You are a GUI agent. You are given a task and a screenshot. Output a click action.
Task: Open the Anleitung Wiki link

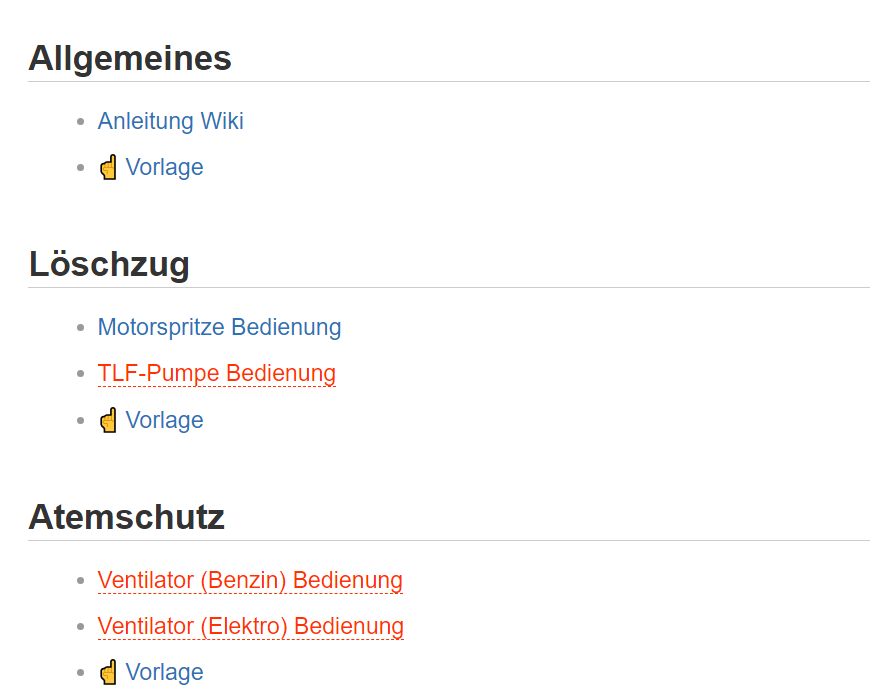pos(170,121)
